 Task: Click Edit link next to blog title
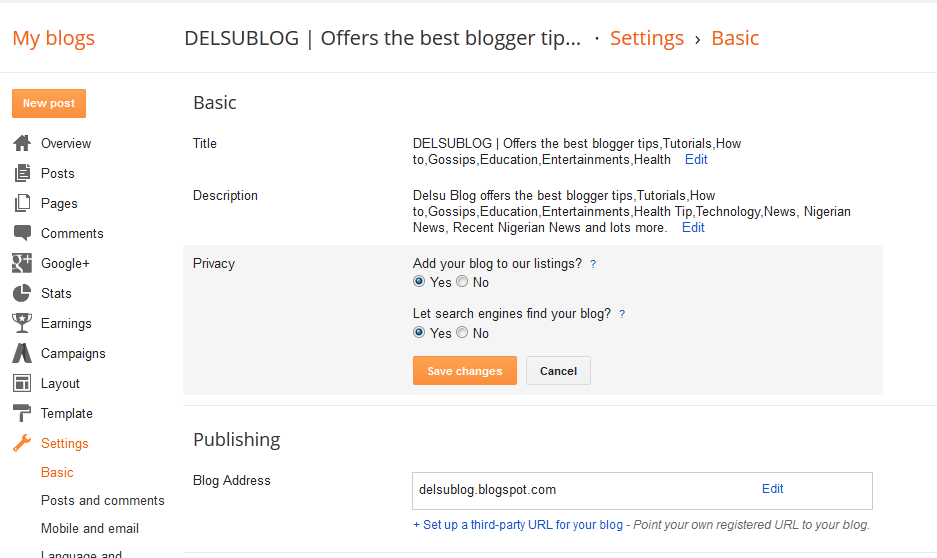click(x=696, y=159)
